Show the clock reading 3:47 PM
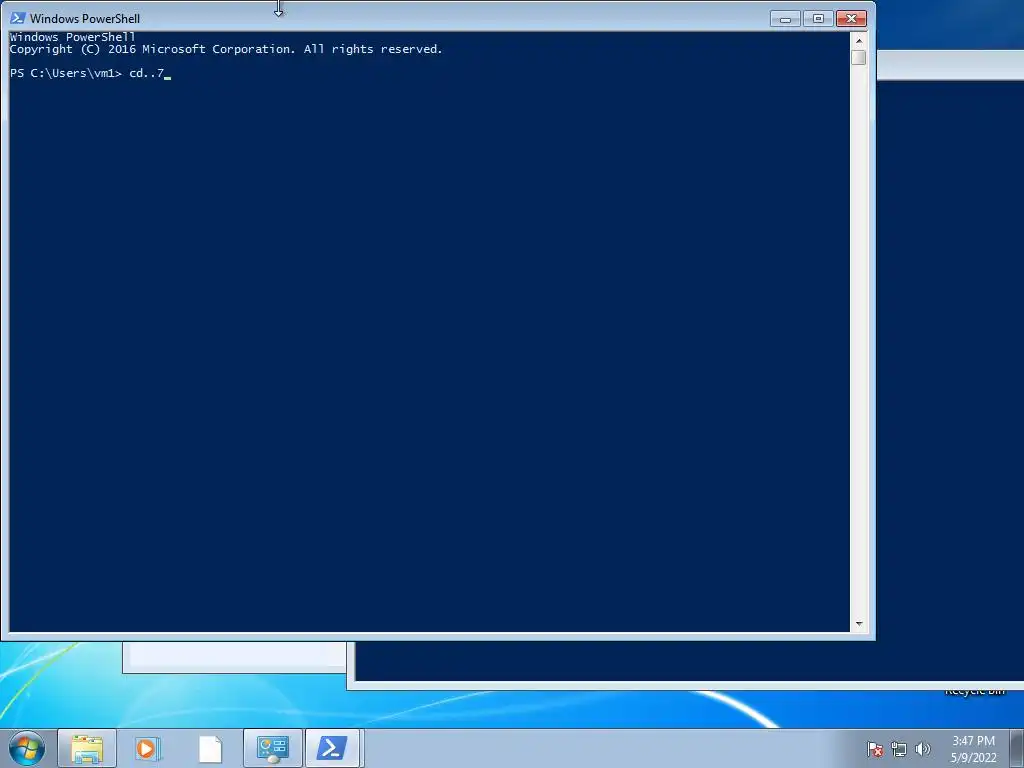This screenshot has width=1024, height=768. [x=973, y=741]
